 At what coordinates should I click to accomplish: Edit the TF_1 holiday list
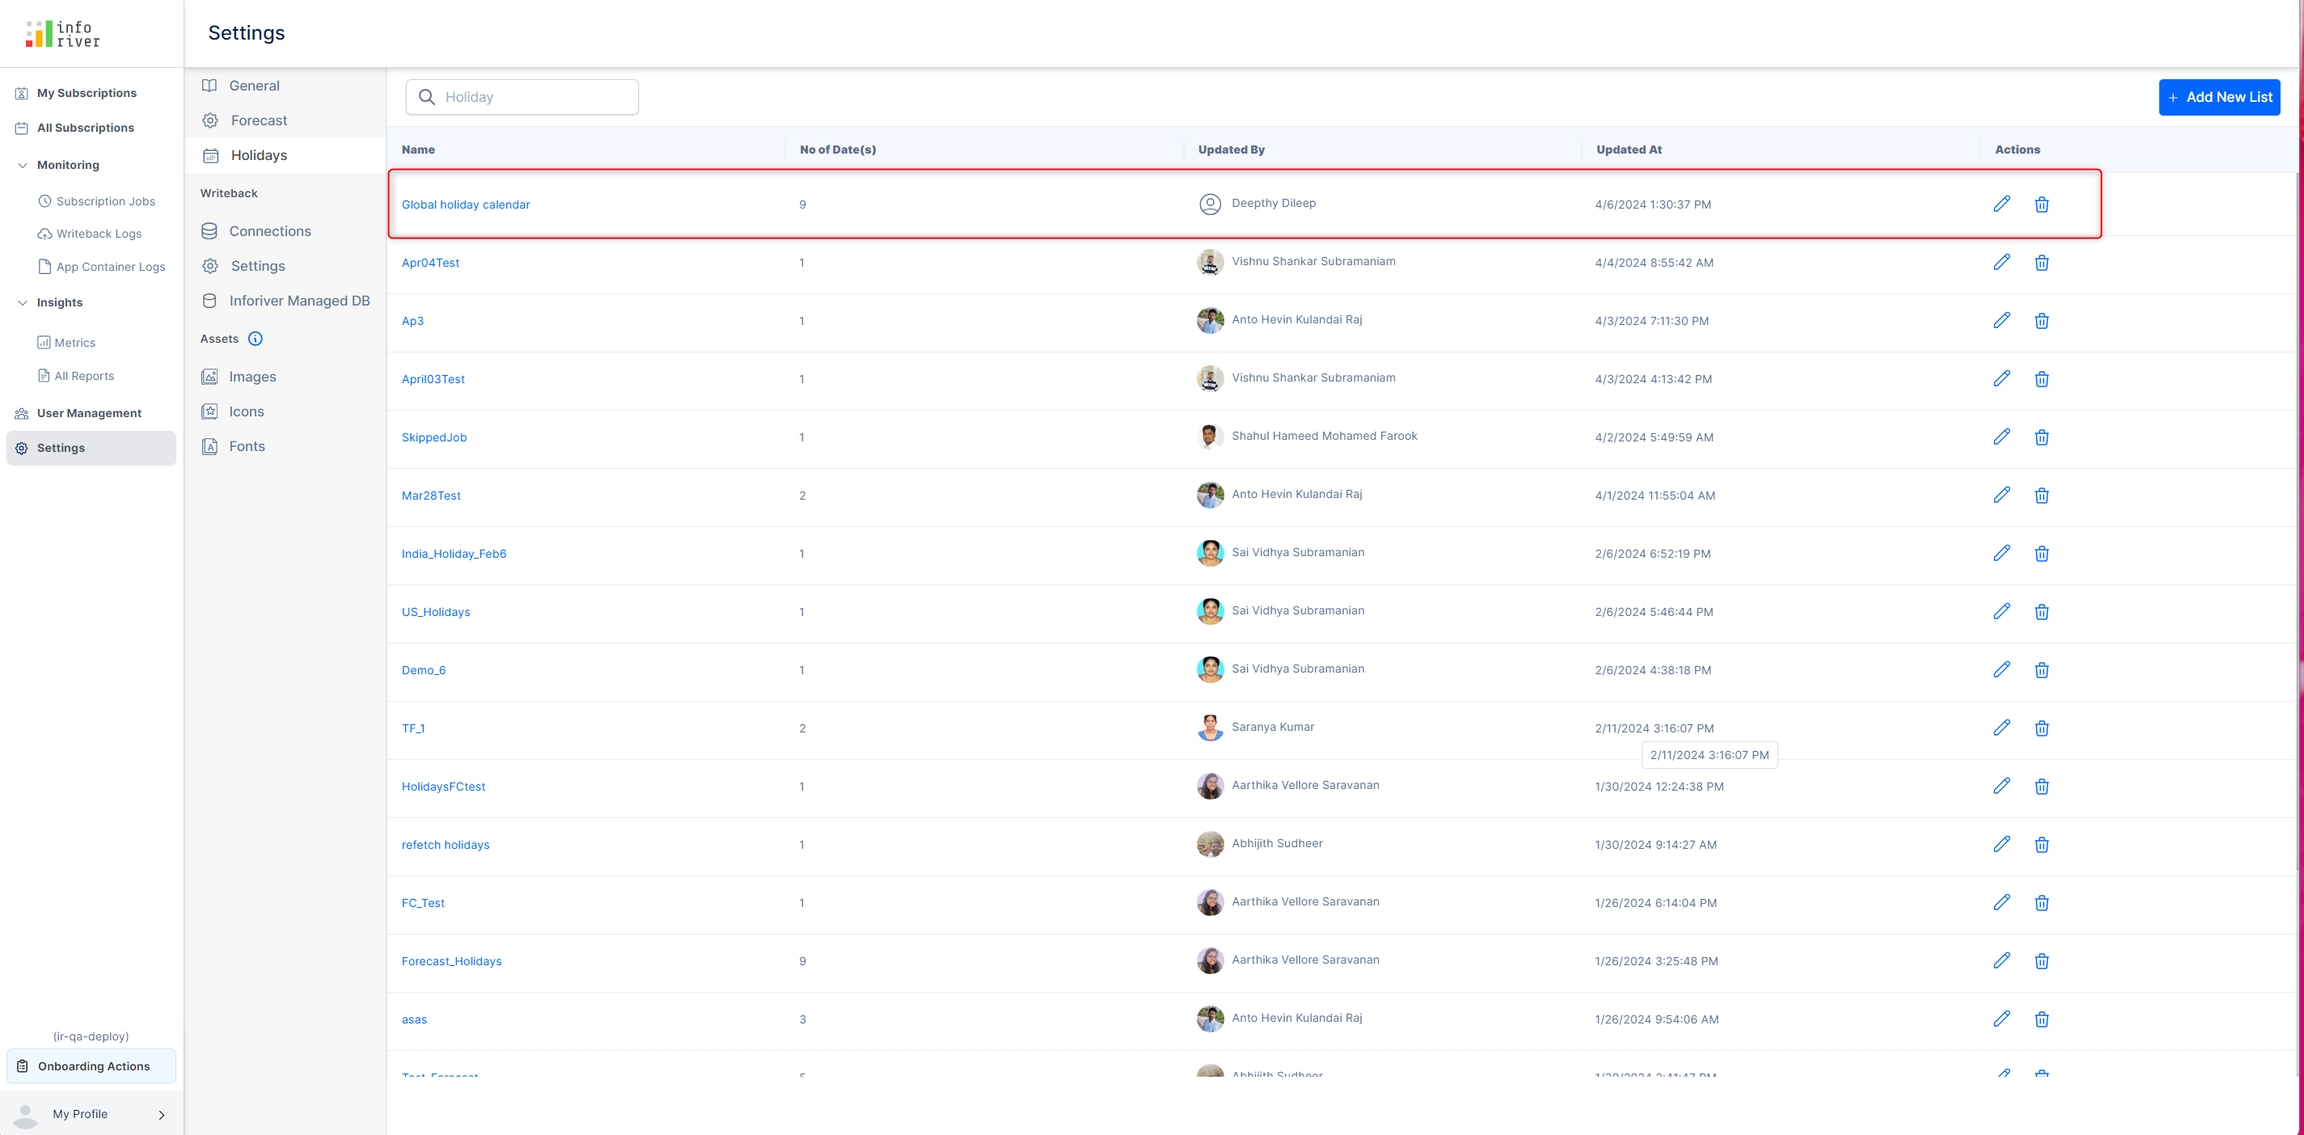tap(2001, 728)
